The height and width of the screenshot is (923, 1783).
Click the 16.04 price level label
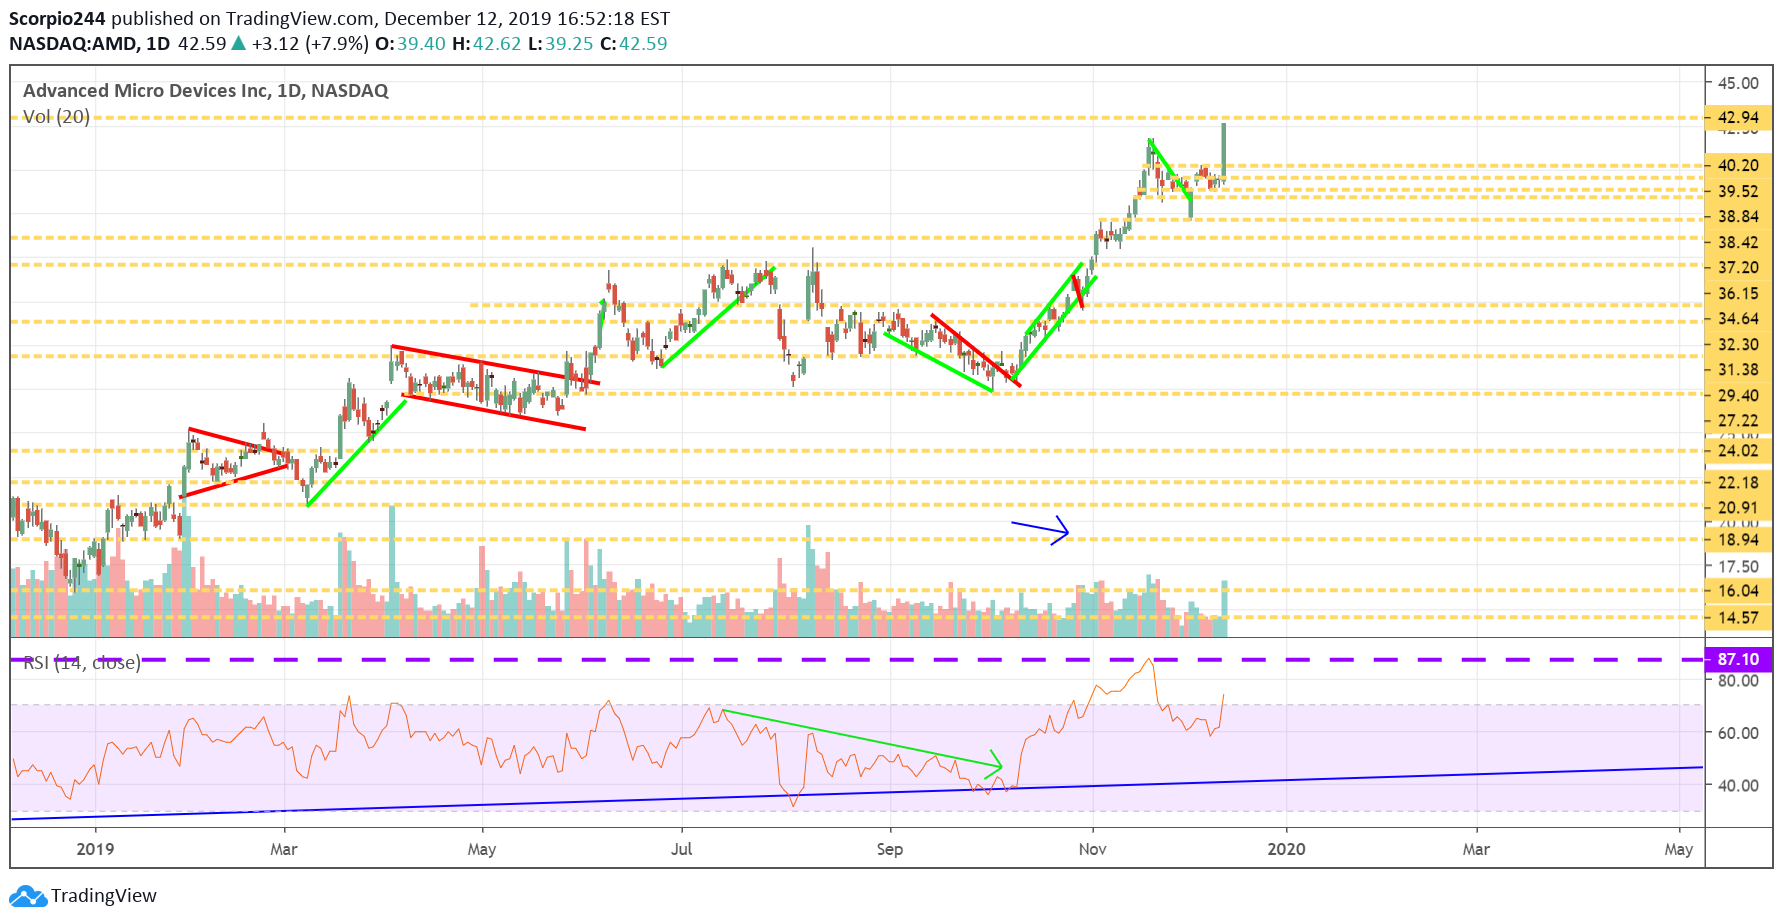(x=1738, y=592)
